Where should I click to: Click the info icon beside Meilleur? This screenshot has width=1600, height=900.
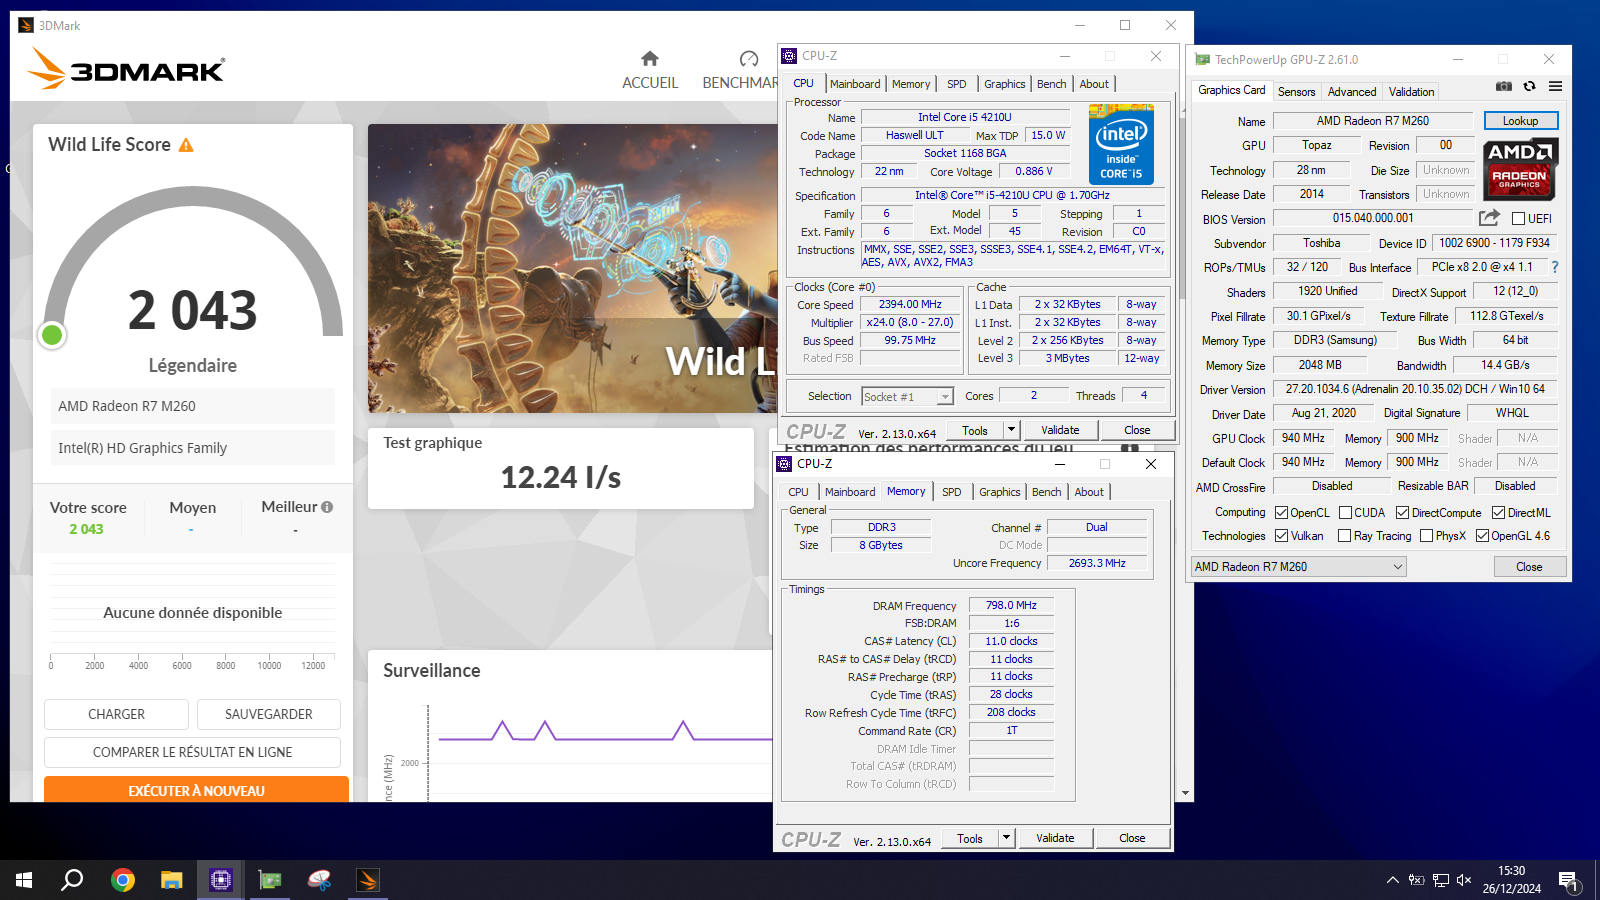click(x=327, y=507)
